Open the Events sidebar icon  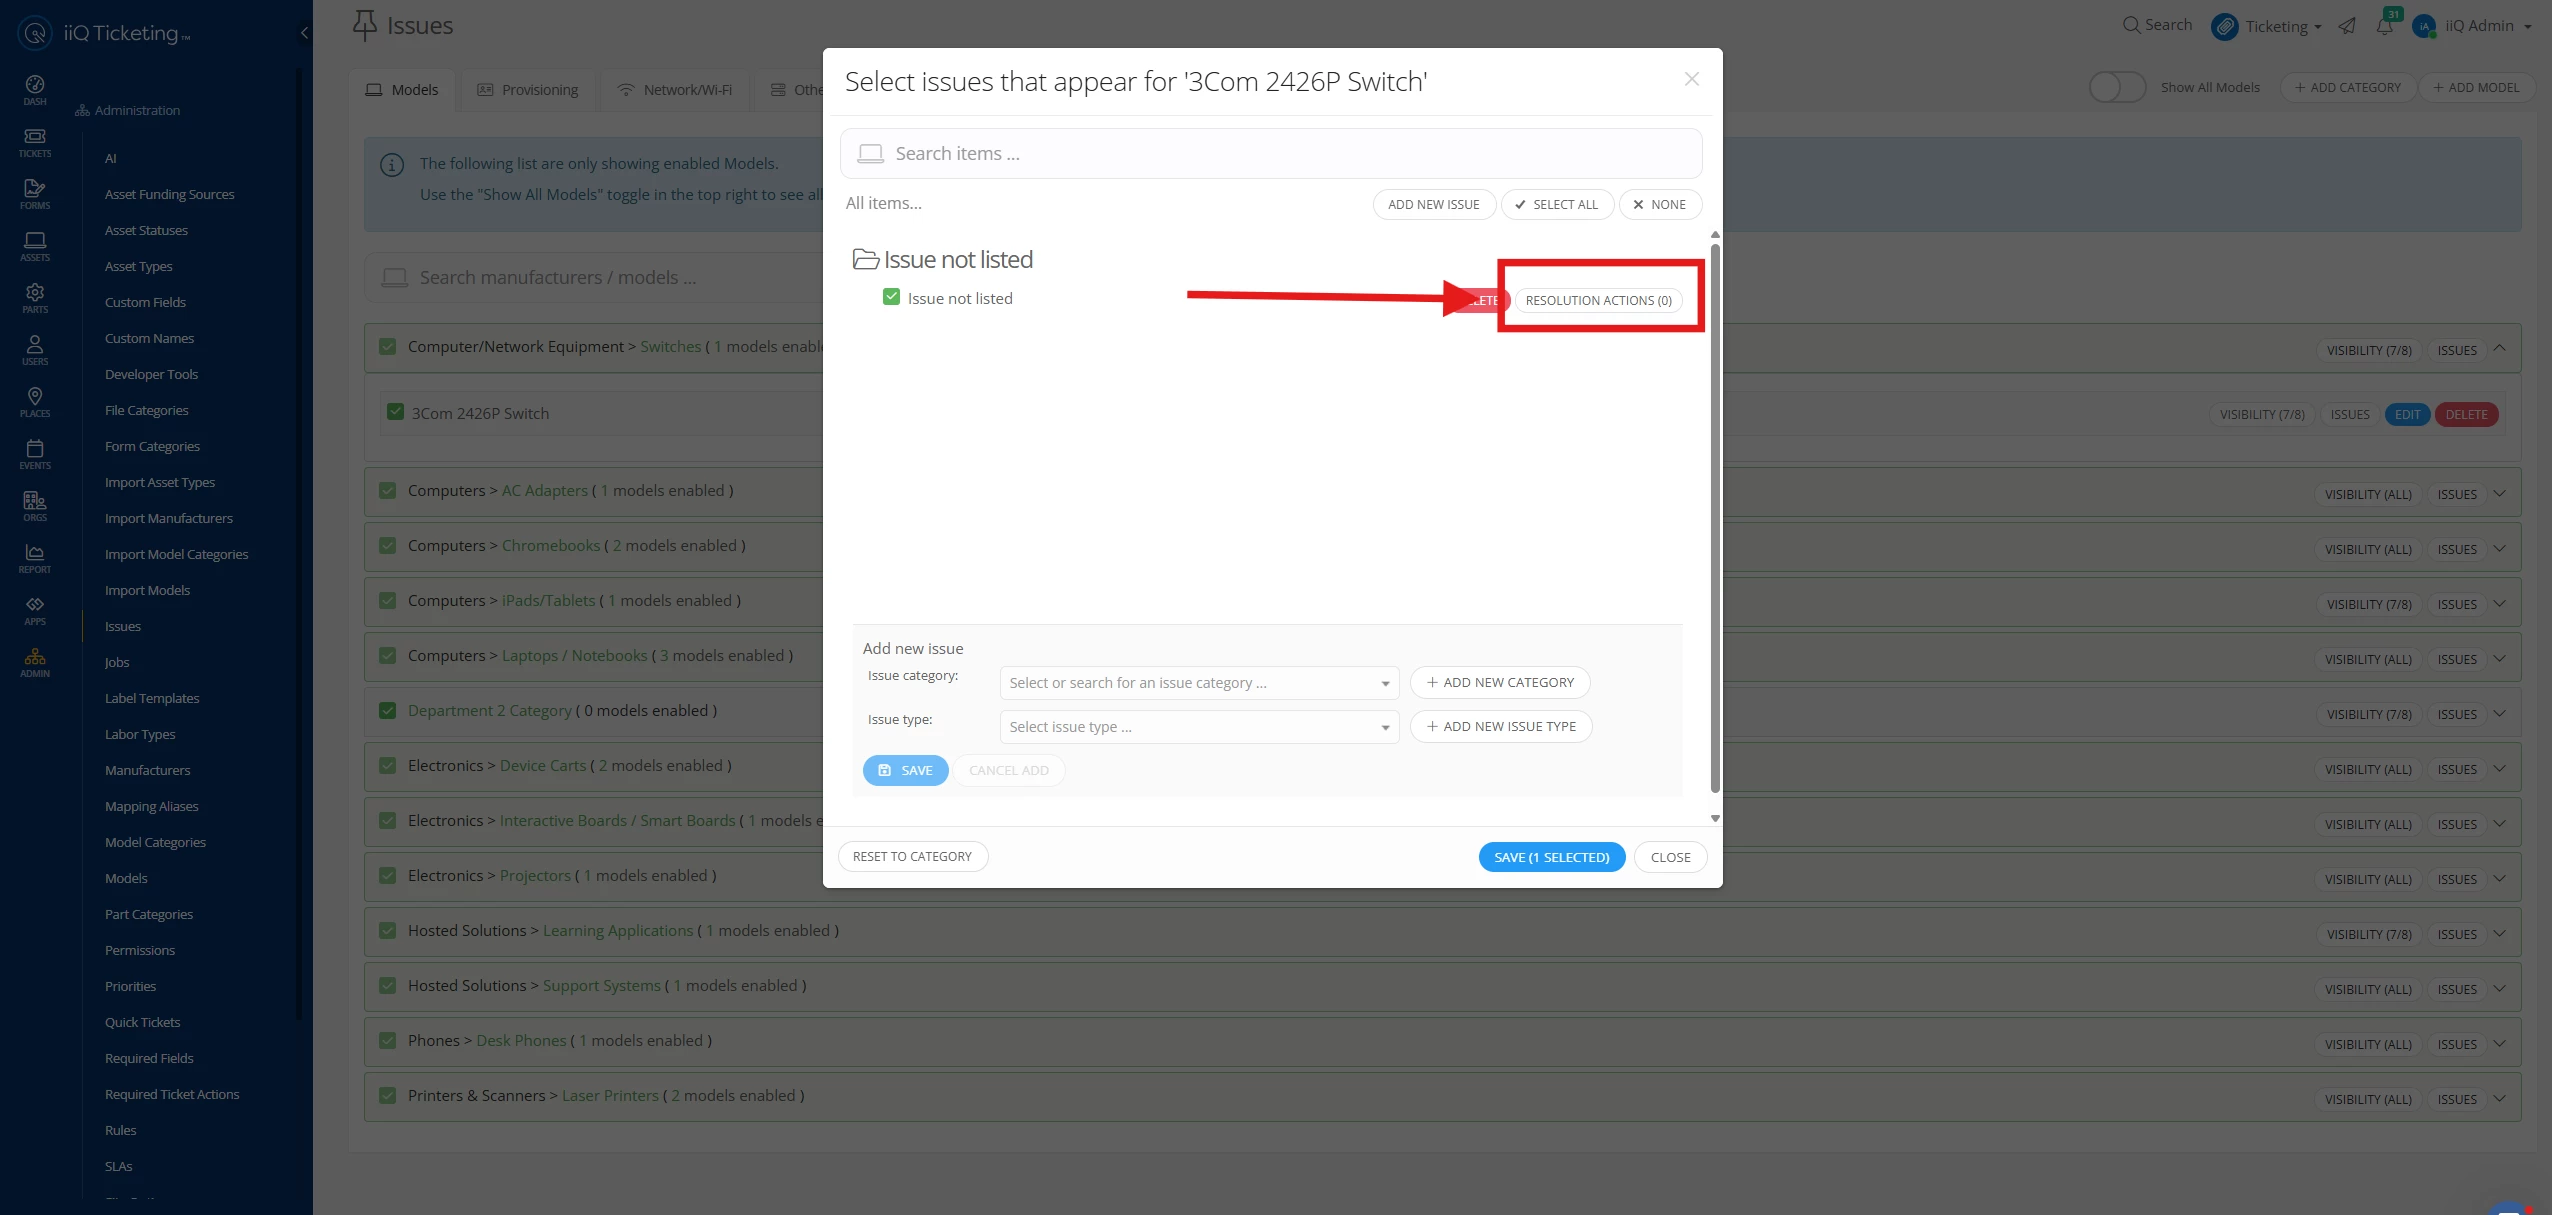click(x=35, y=454)
